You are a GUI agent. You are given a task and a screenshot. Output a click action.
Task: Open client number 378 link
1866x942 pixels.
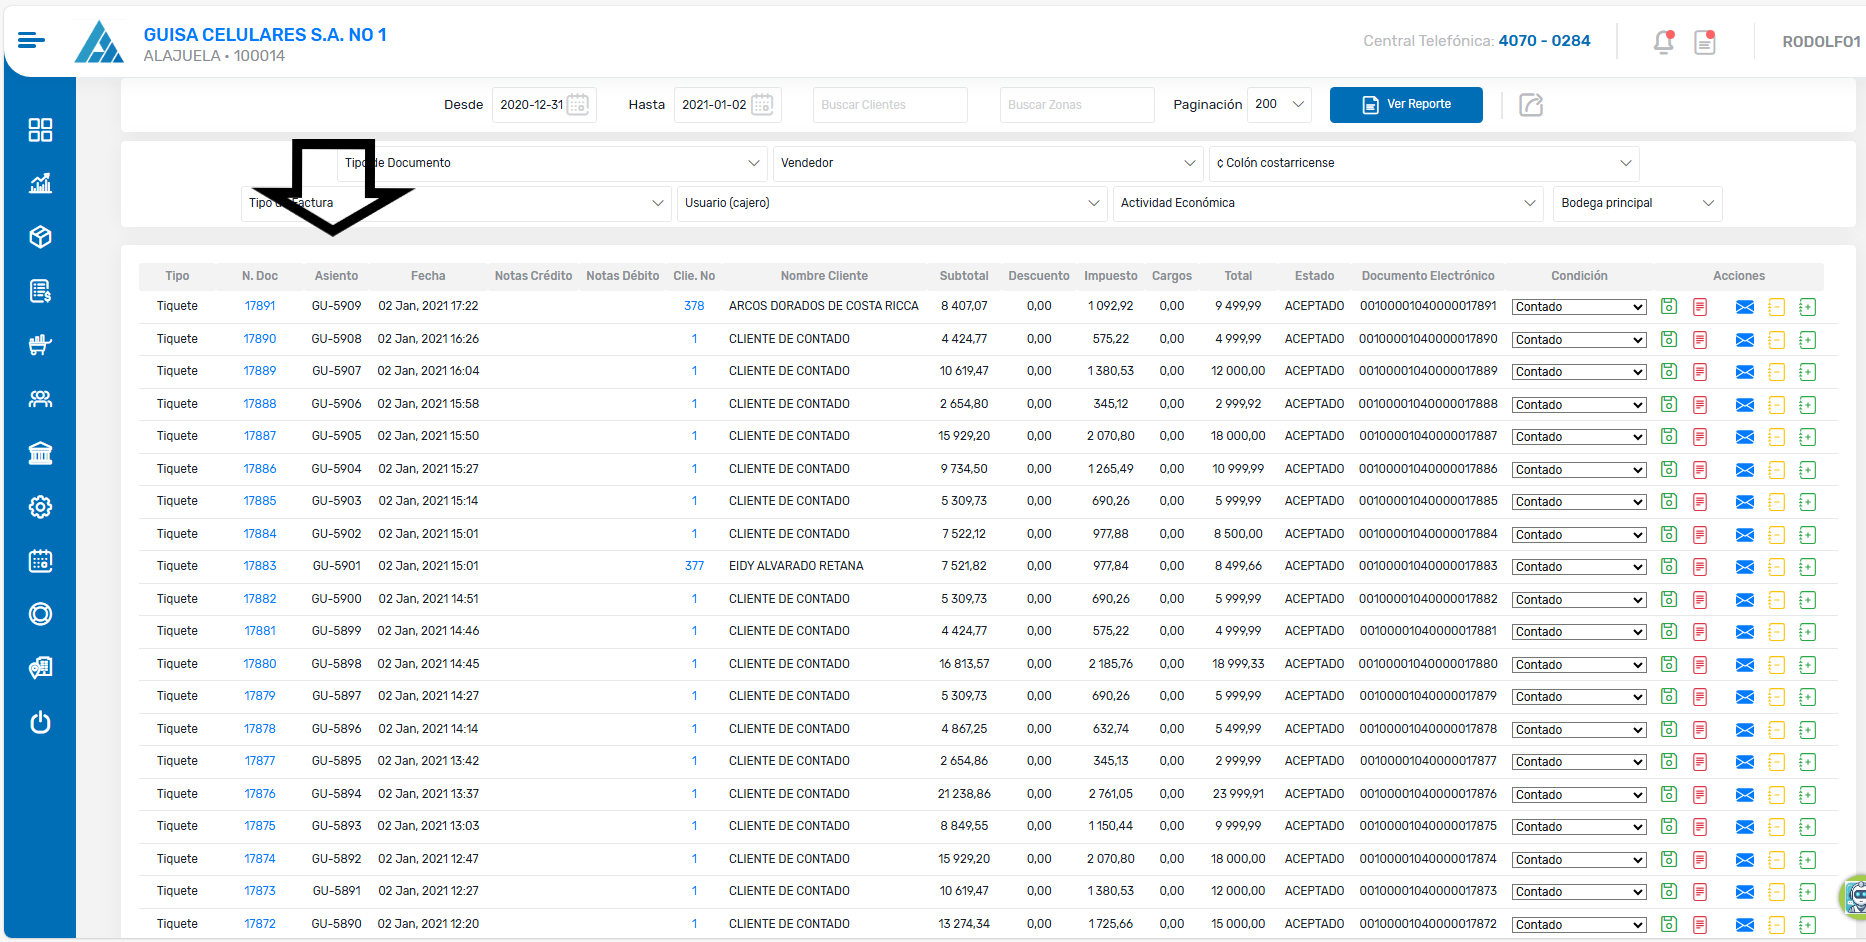[694, 306]
